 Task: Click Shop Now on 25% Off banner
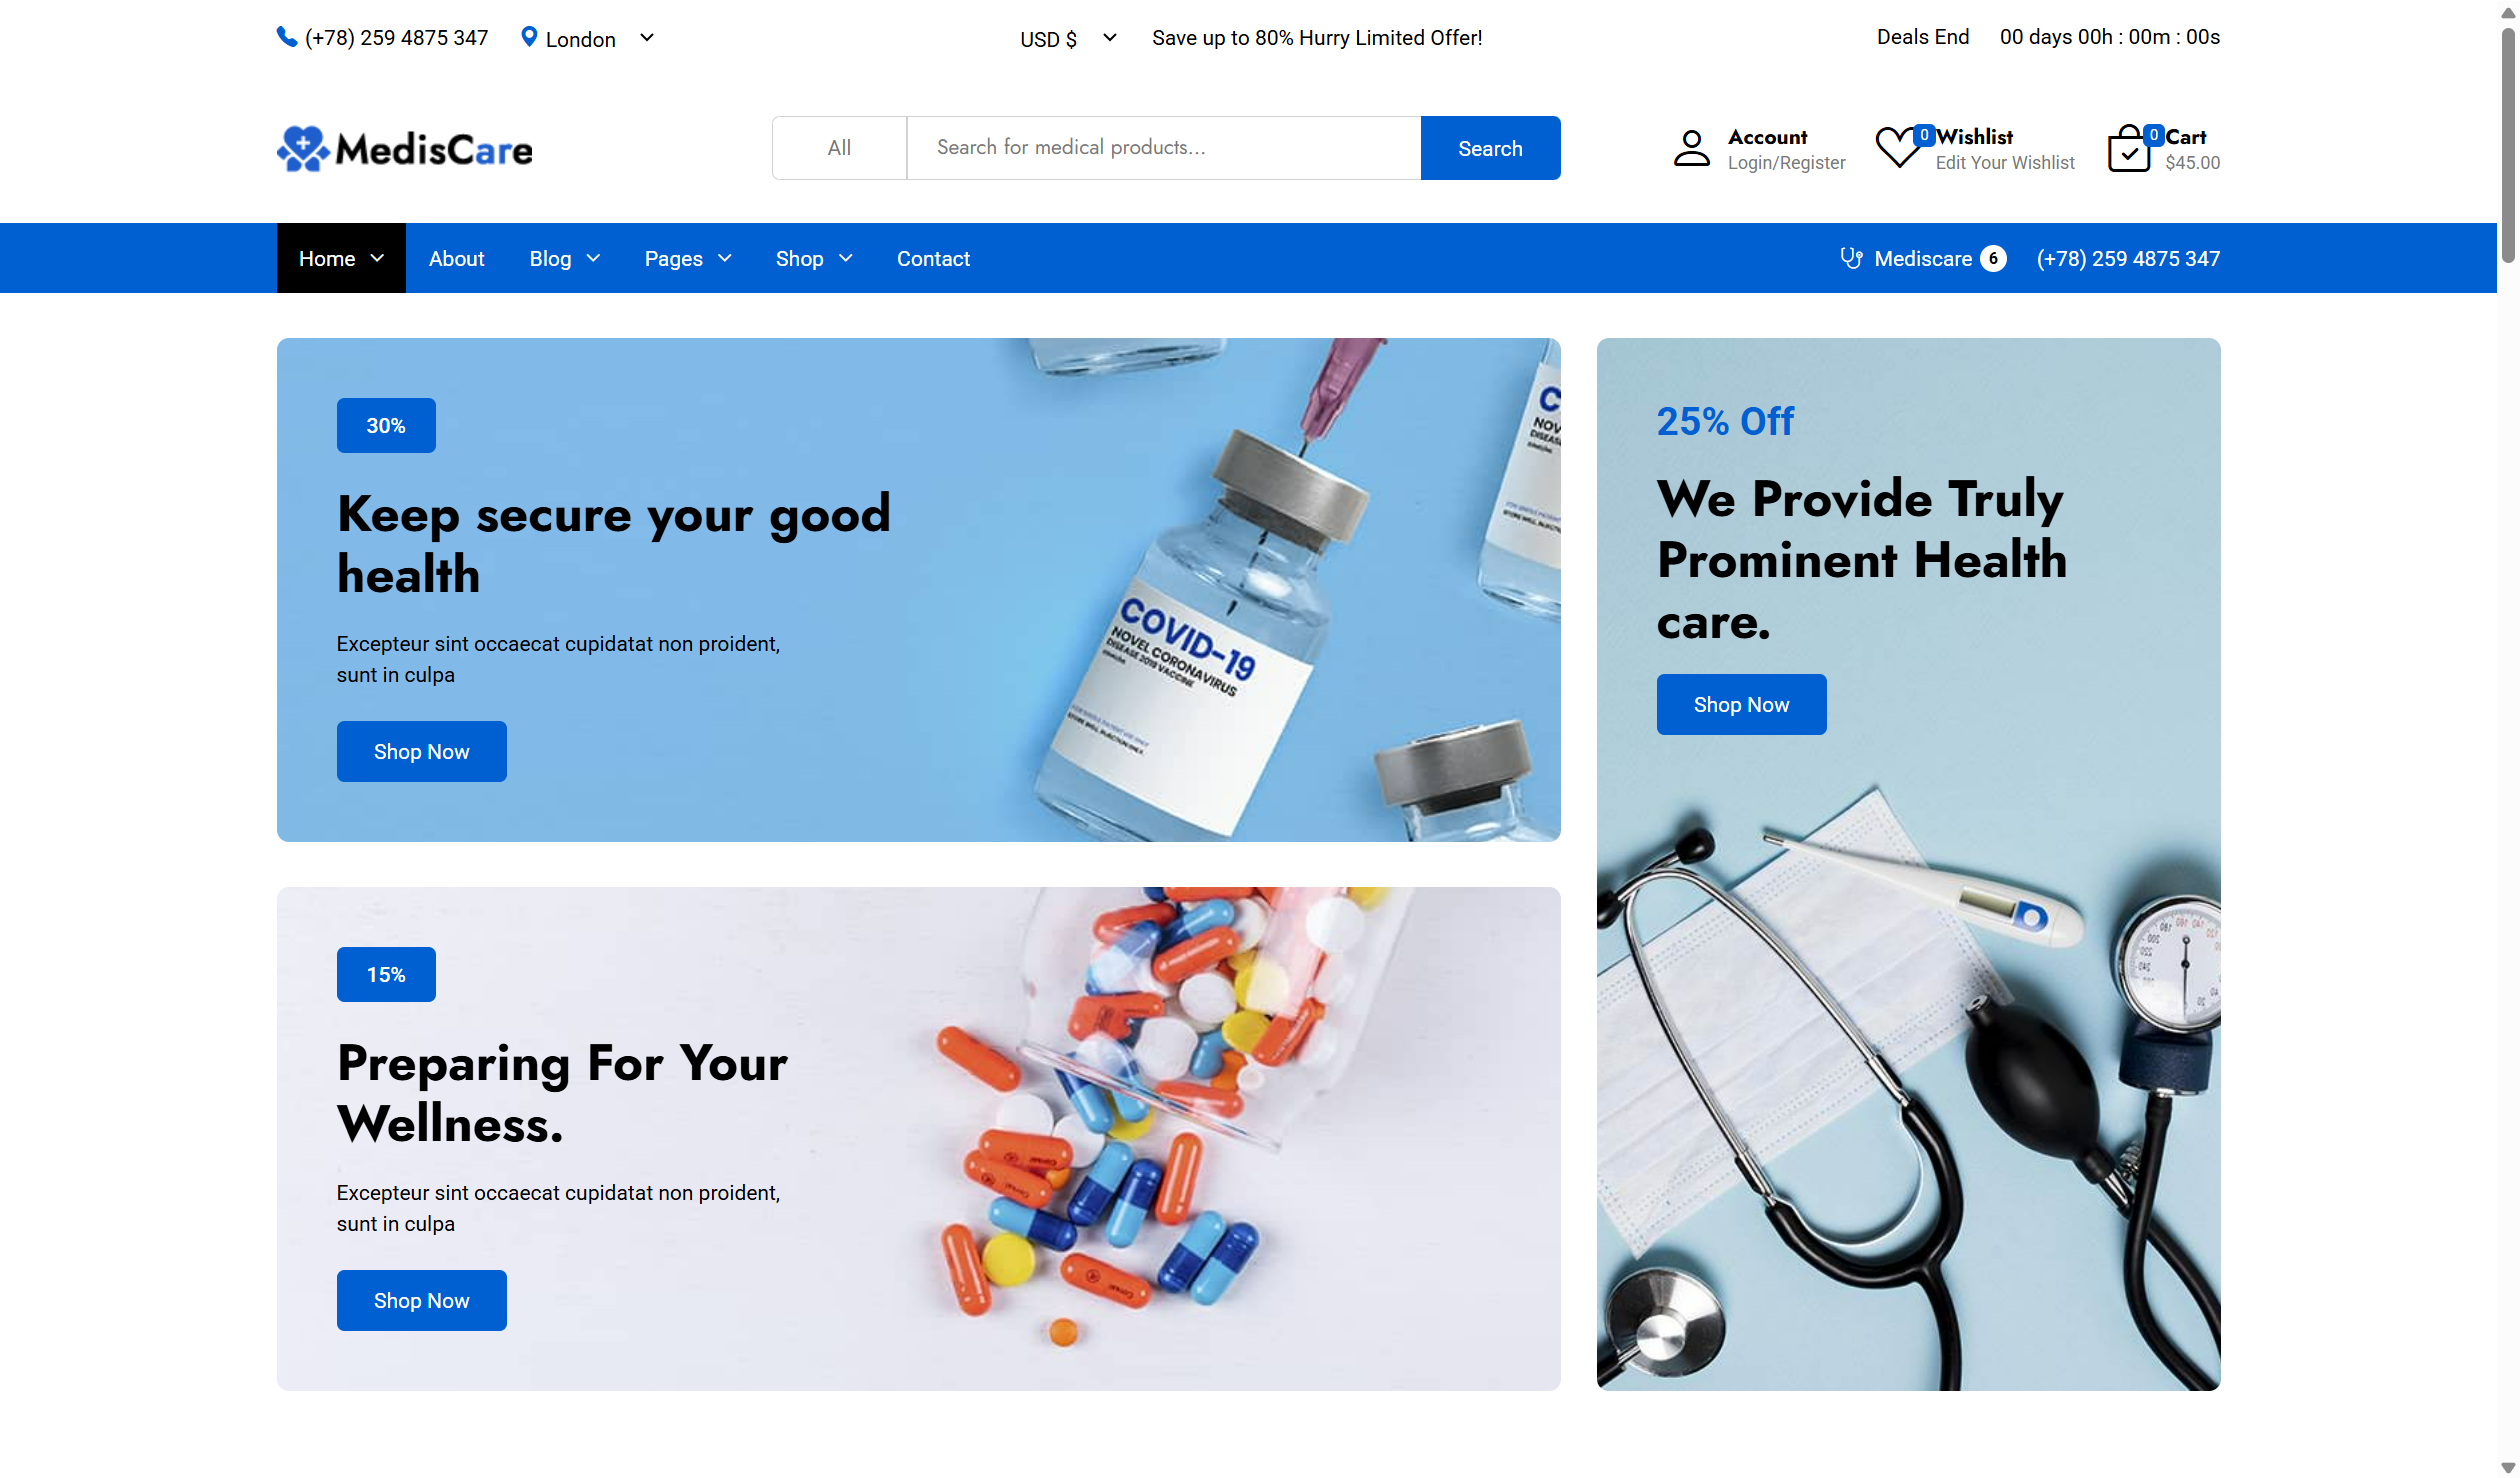click(1741, 704)
